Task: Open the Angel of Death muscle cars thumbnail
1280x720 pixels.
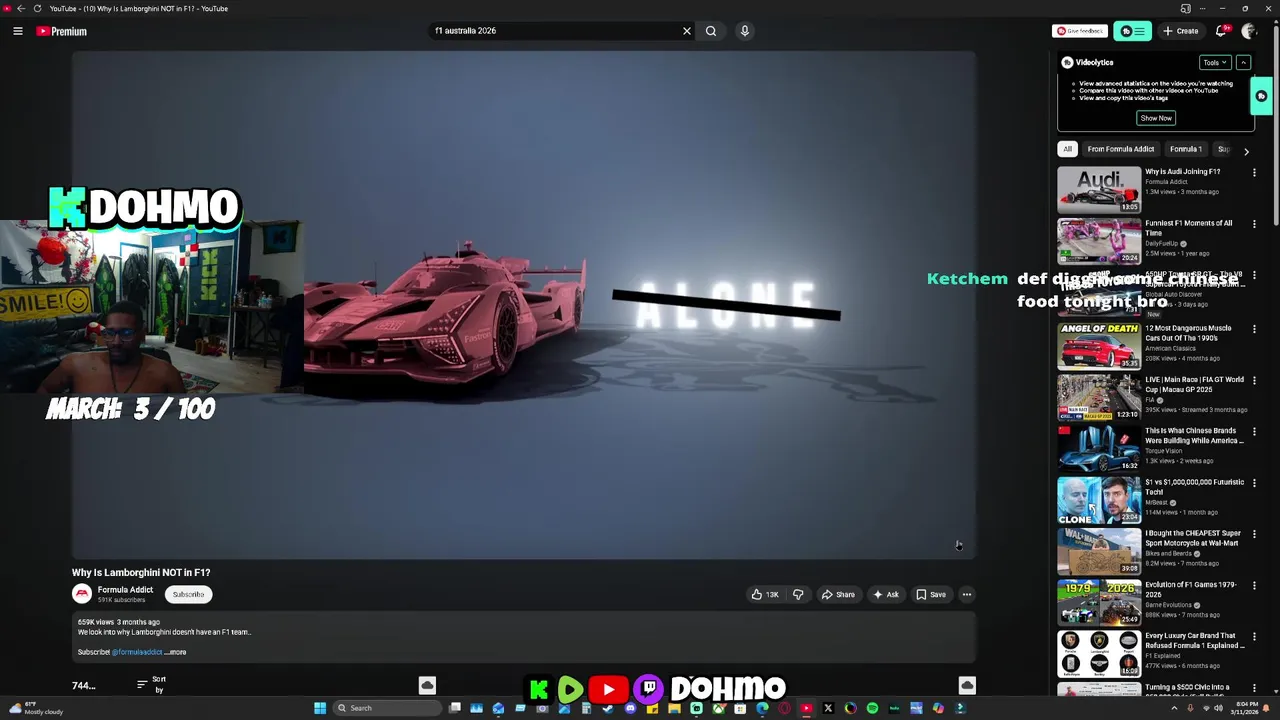Action: (x=1099, y=345)
